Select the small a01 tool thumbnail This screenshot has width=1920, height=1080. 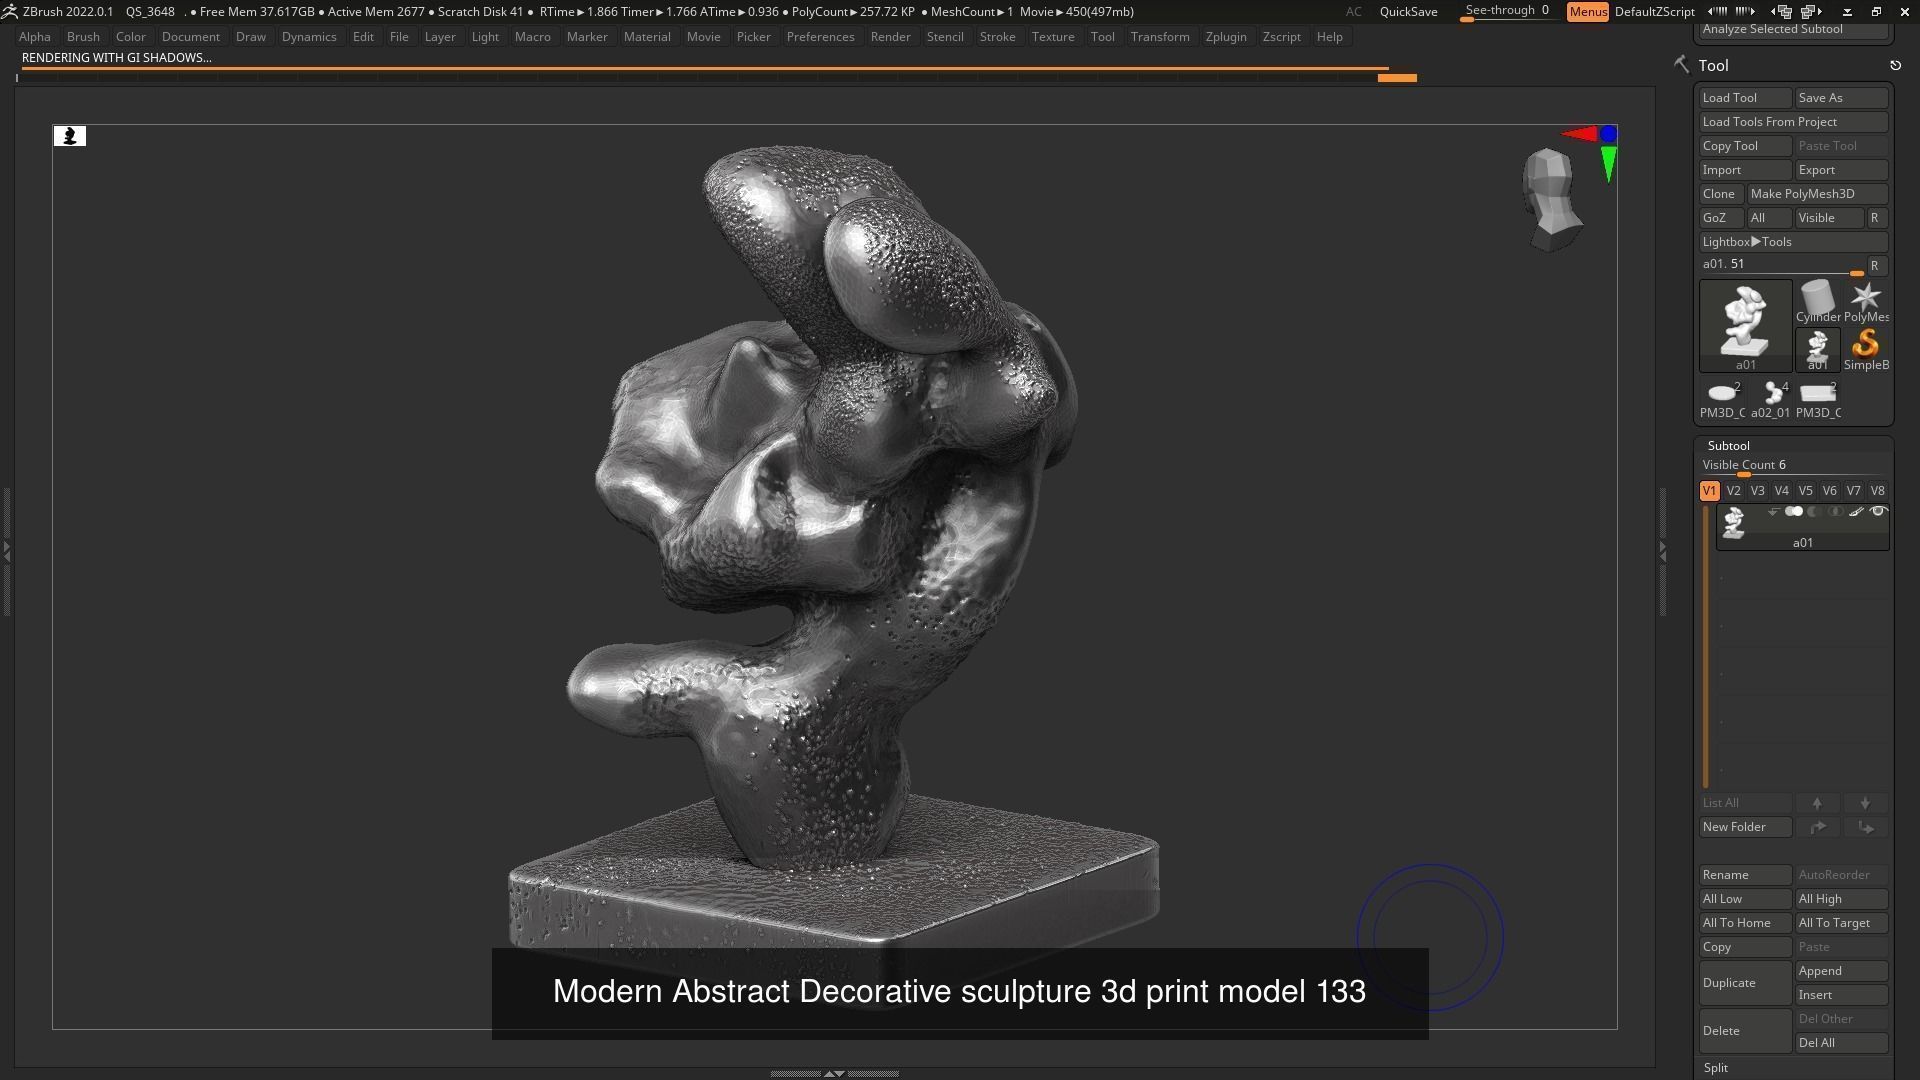1818,349
